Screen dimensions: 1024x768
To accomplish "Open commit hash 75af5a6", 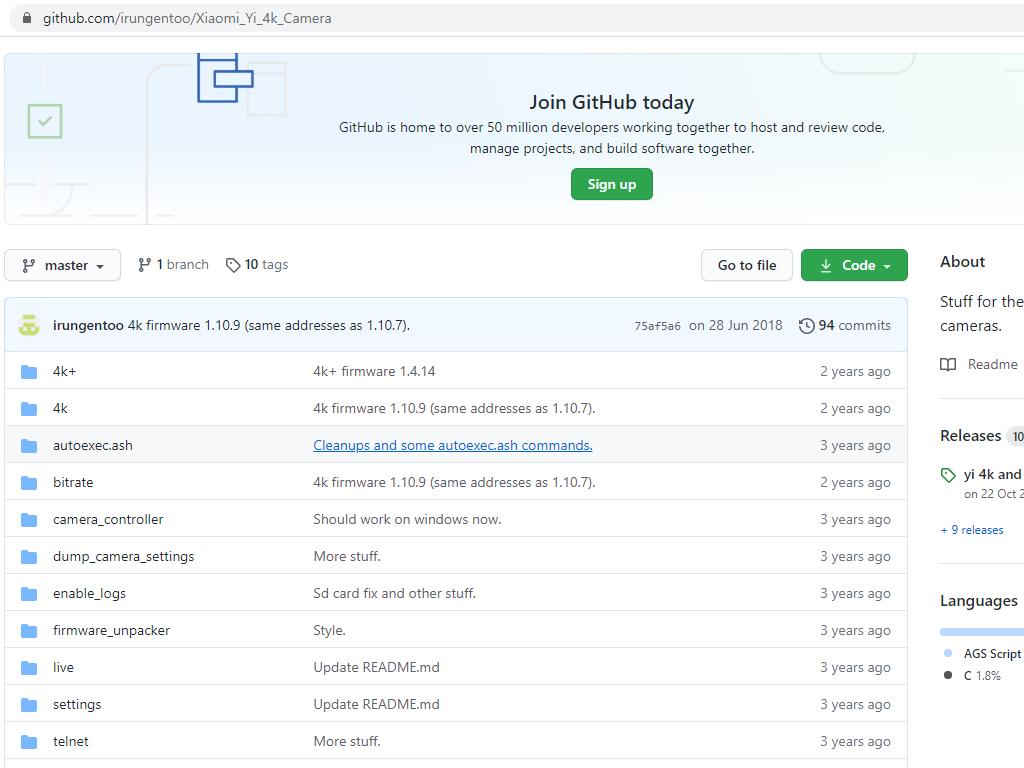I will [657, 326].
